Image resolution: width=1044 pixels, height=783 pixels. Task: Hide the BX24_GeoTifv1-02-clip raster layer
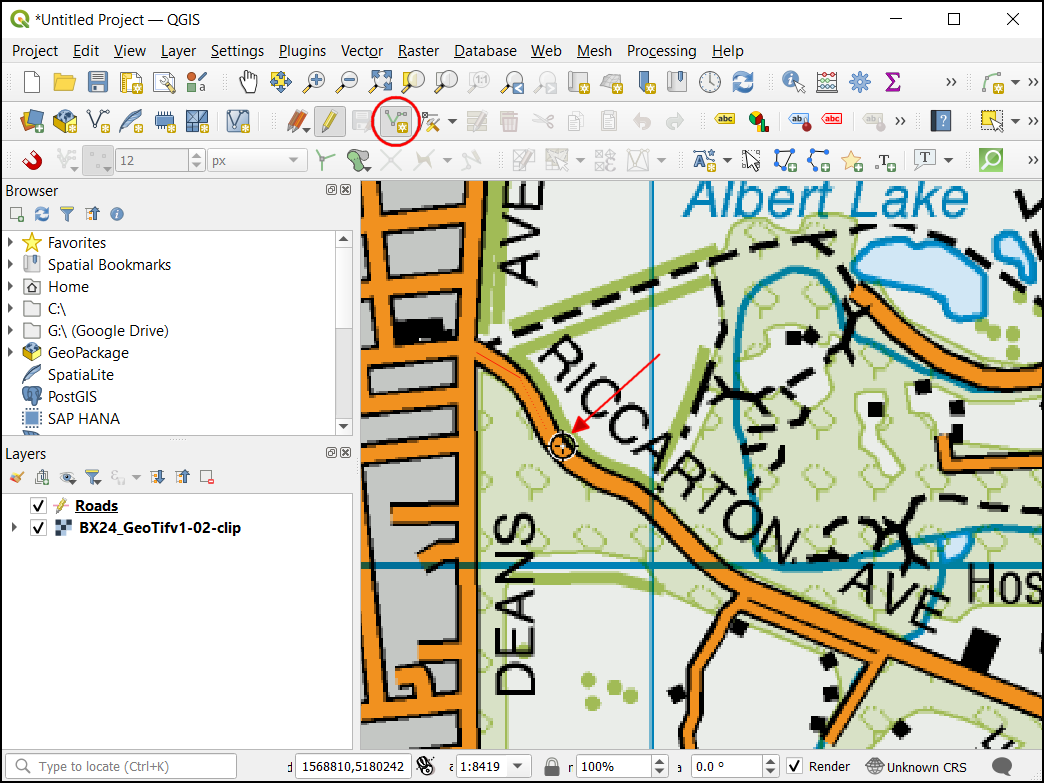(39, 528)
